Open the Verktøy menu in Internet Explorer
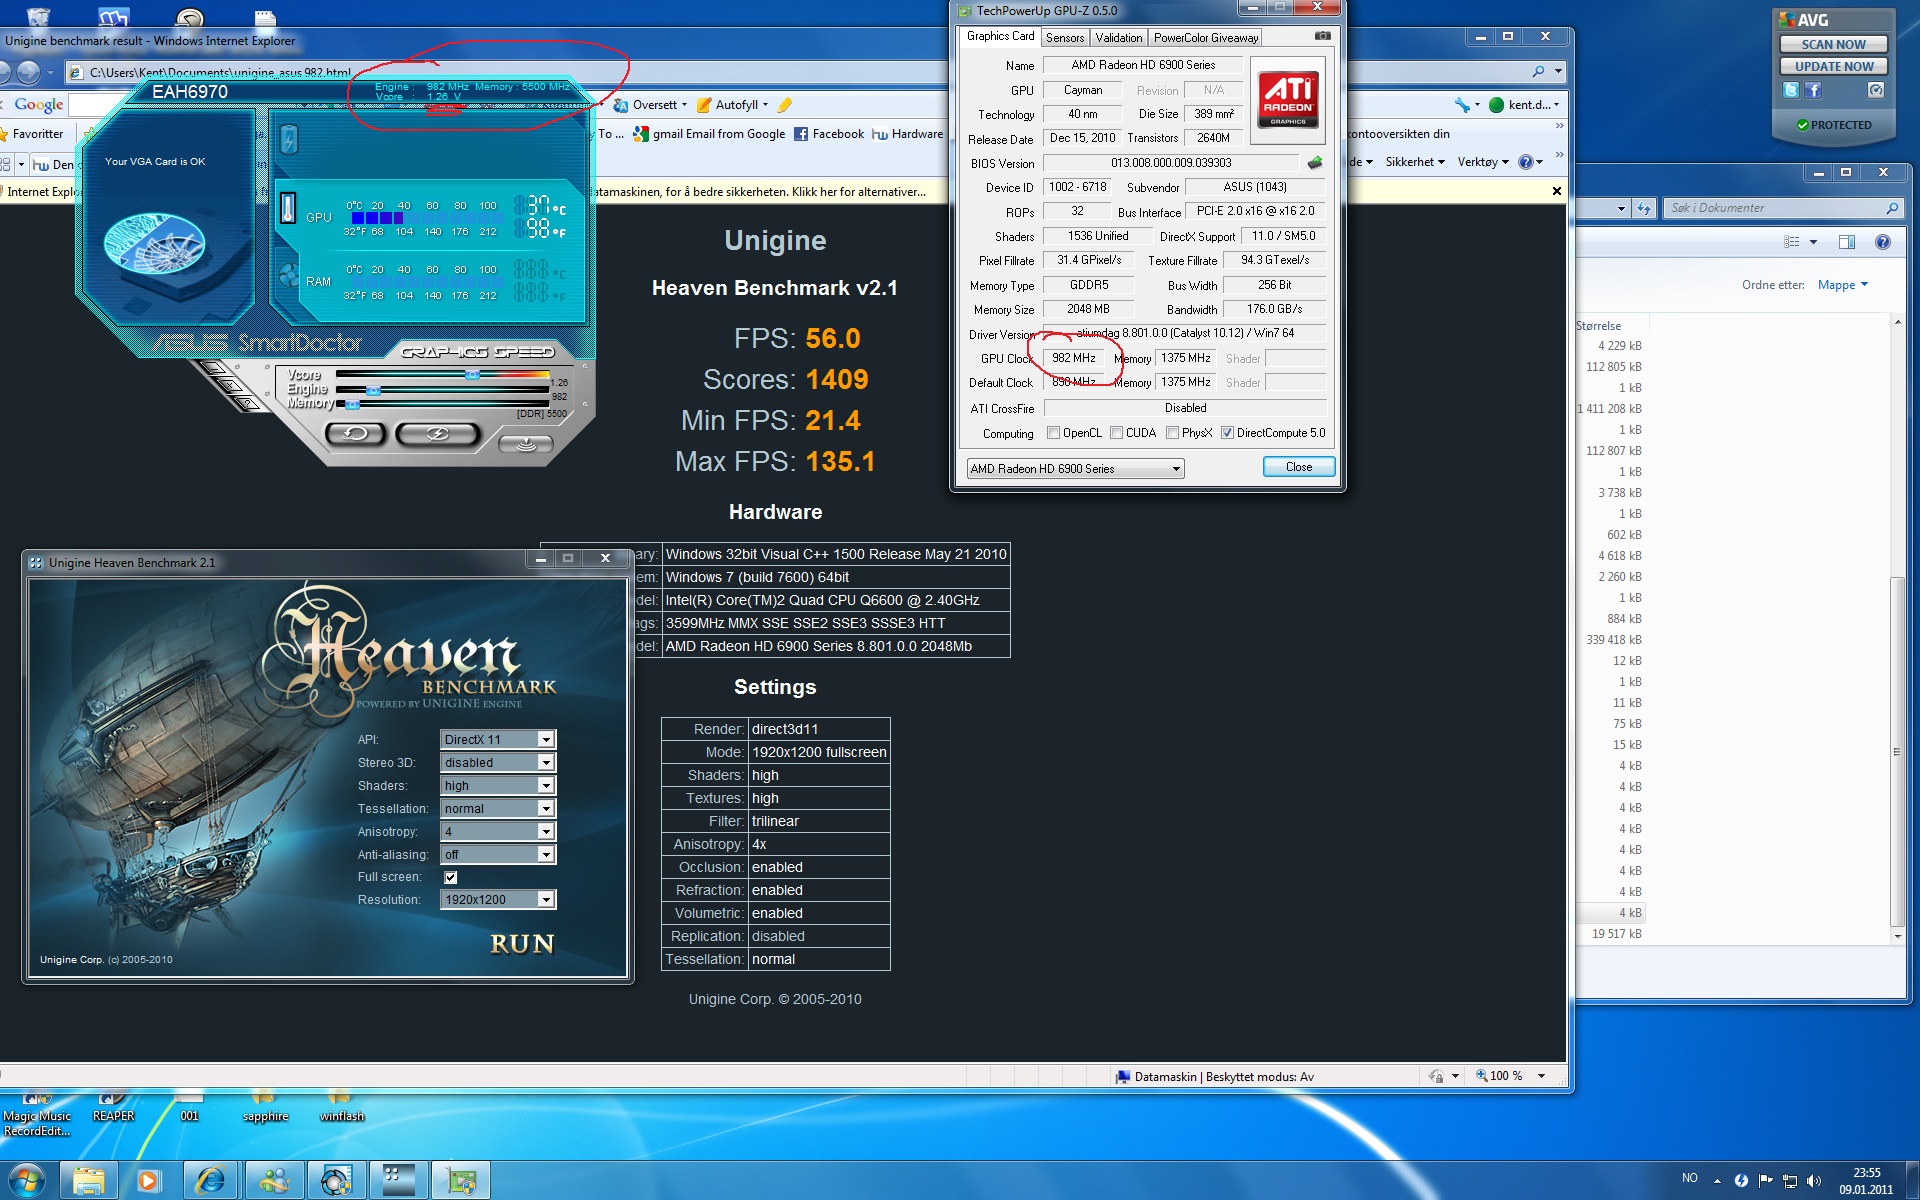This screenshot has width=1920, height=1200. coord(1483,162)
